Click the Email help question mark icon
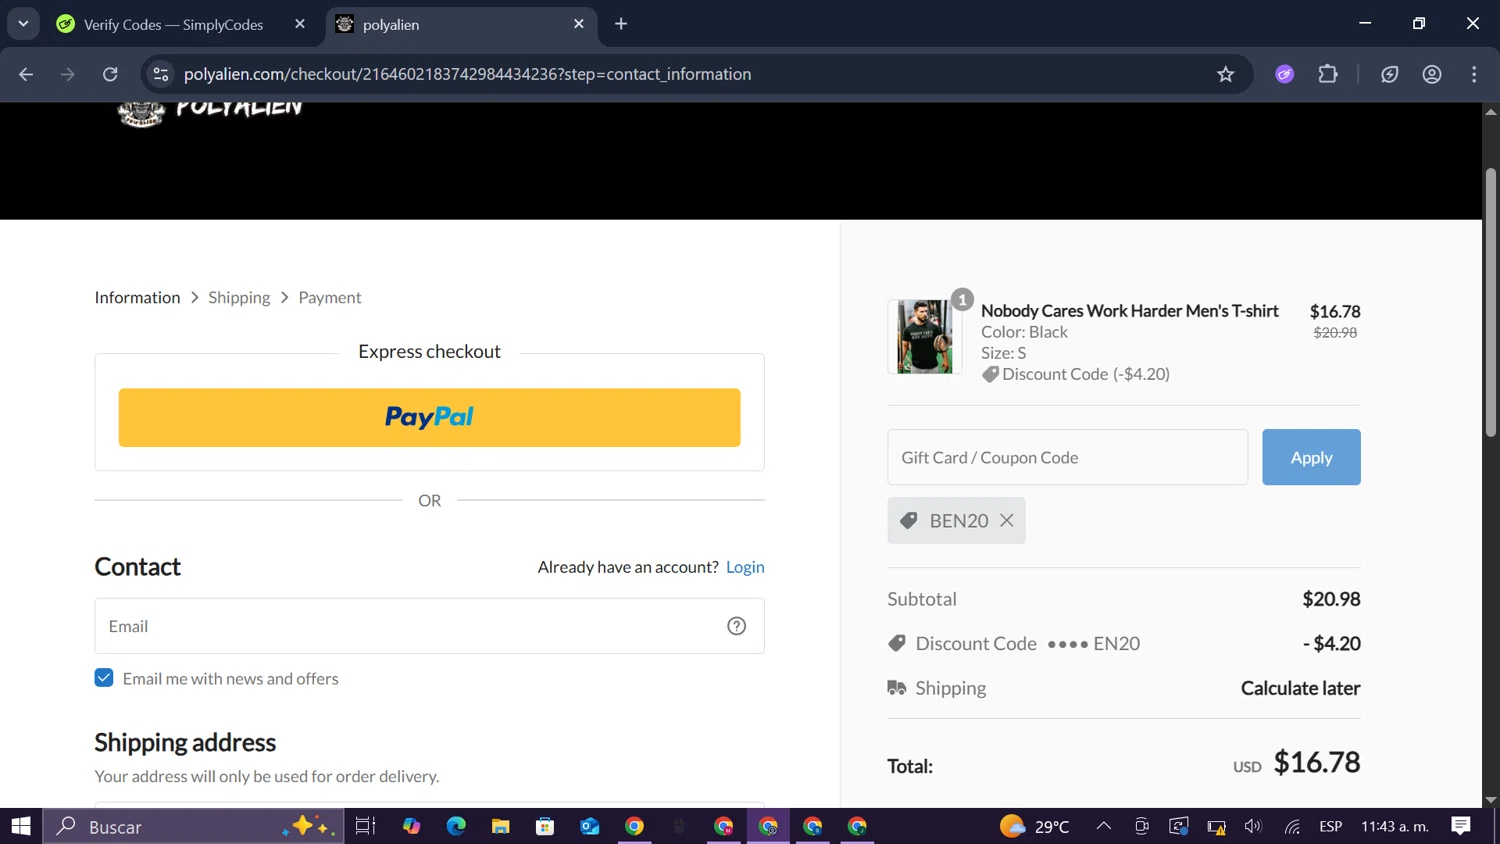 click(737, 626)
